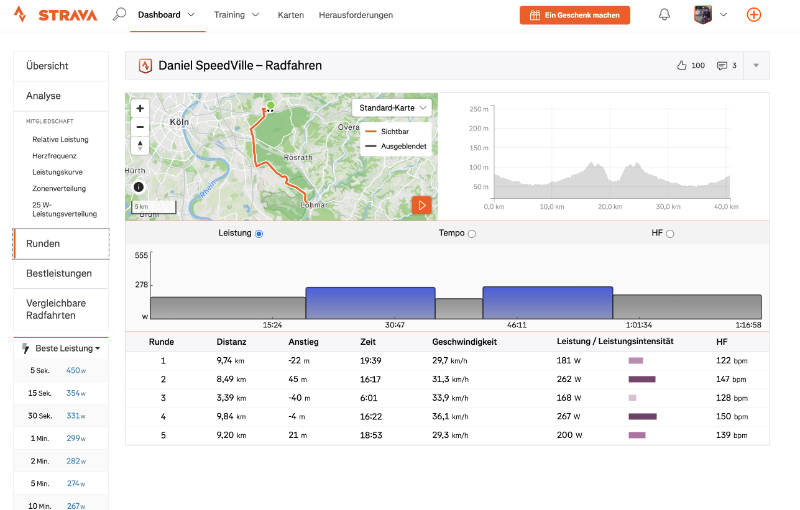
Task: Click the orange plus upload icon
Action: tap(754, 15)
